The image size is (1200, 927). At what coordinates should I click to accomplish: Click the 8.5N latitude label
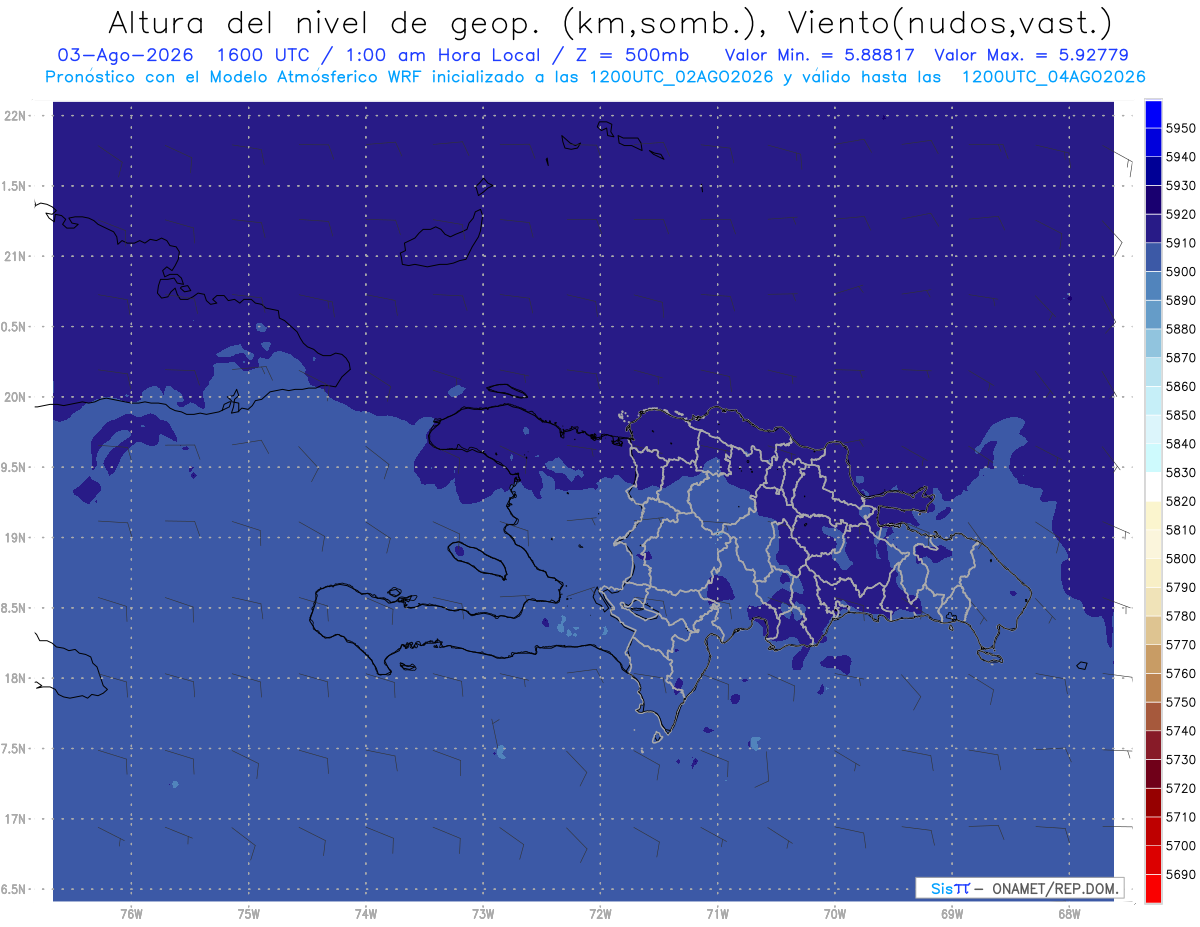click(15, 608)
